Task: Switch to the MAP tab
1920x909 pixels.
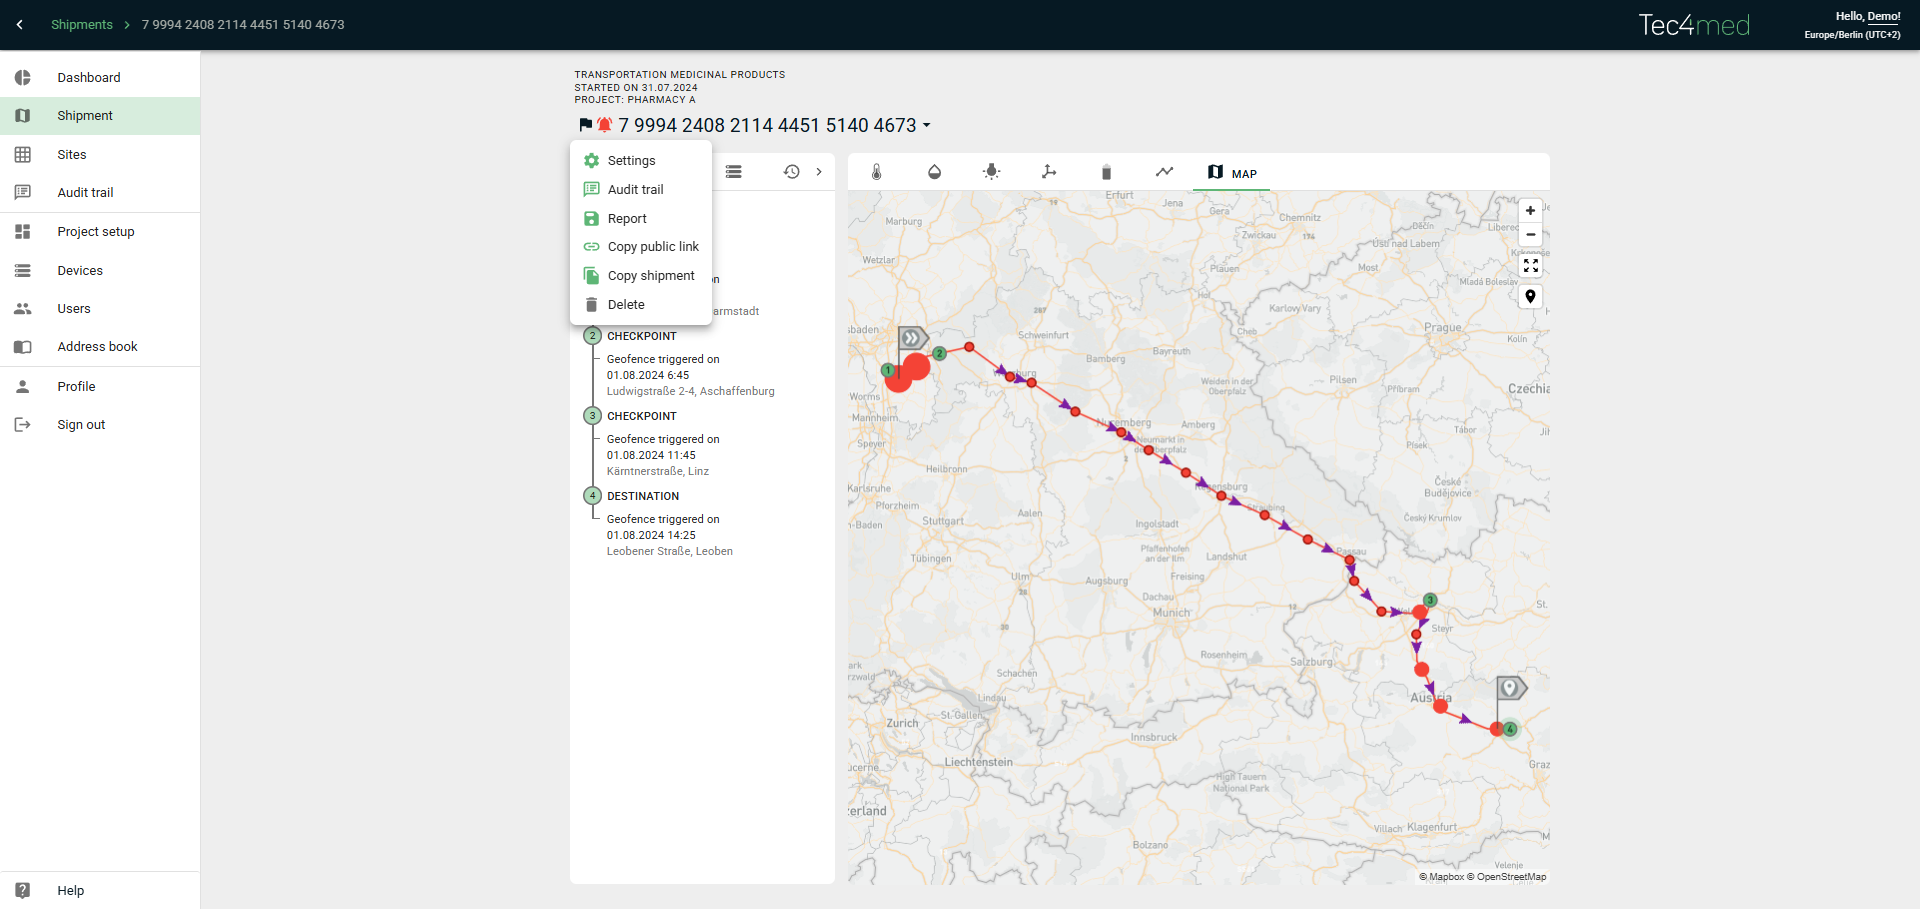Action: (1232, 173)
